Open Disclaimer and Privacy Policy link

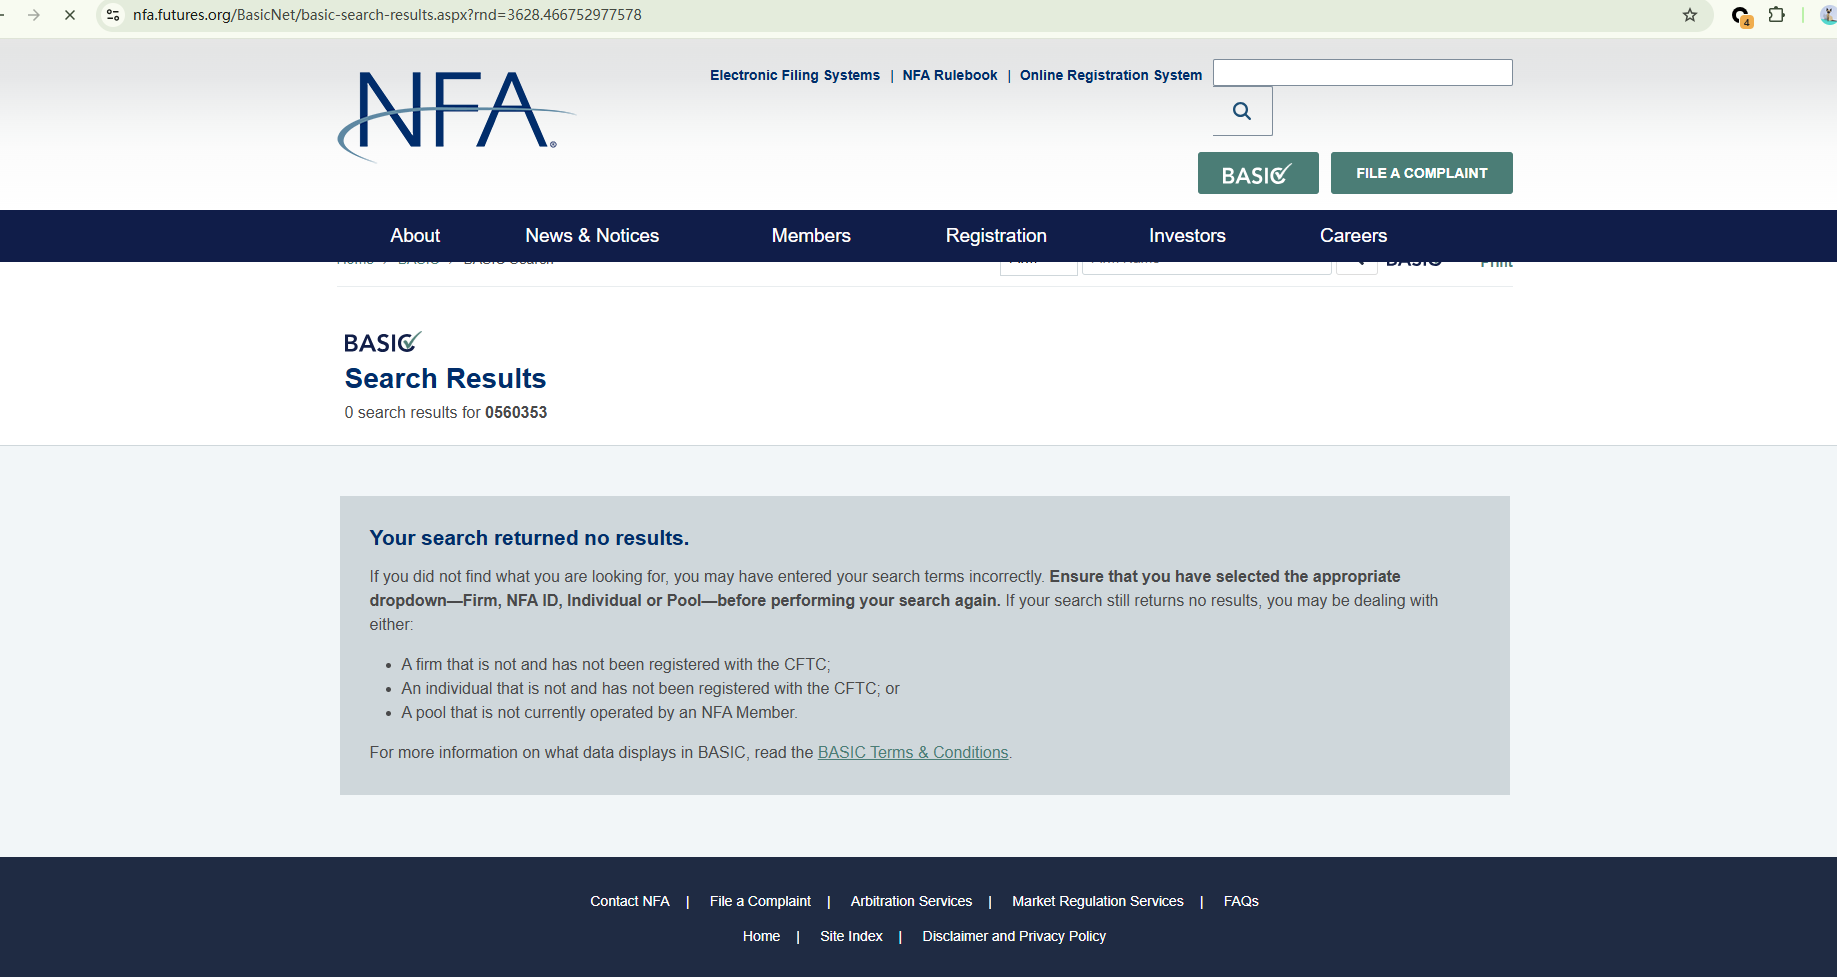click(x=1014, y=936)
